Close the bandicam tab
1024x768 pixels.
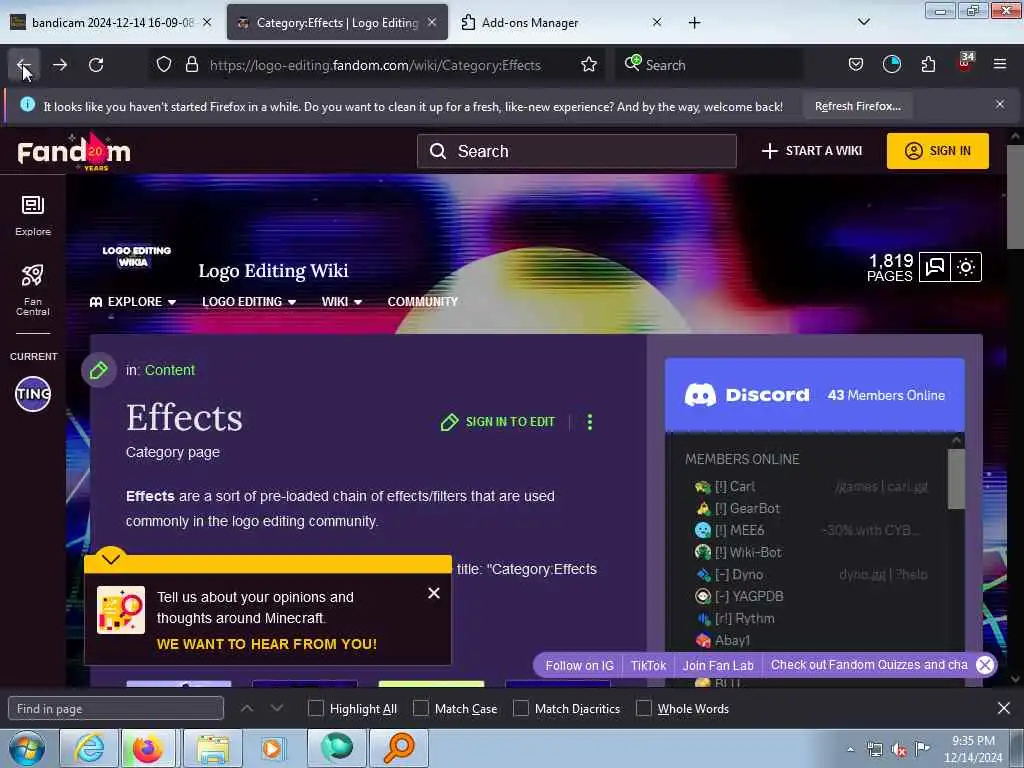pyautogui.click(x=206, y=22)
